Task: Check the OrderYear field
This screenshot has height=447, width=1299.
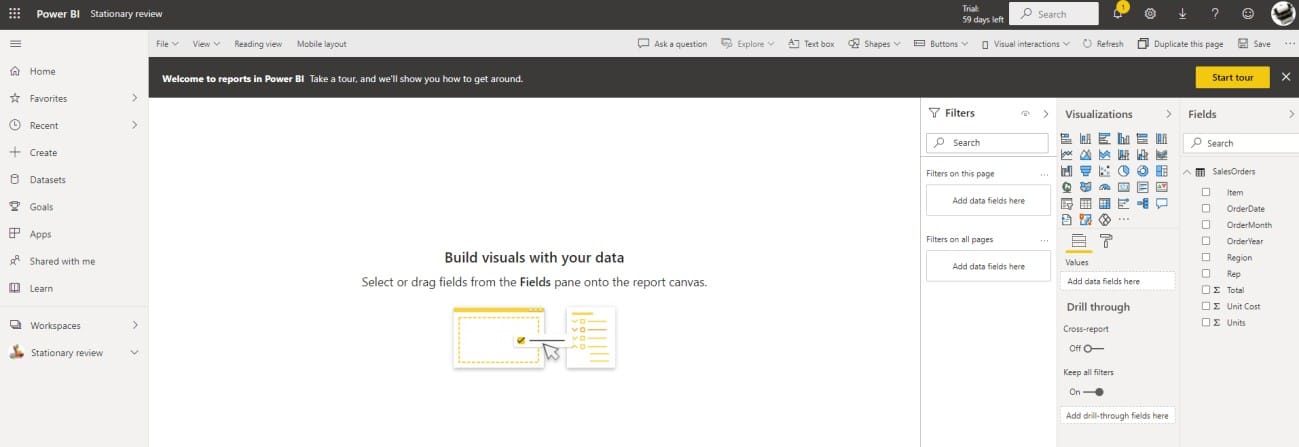Action: [1206, 241]
